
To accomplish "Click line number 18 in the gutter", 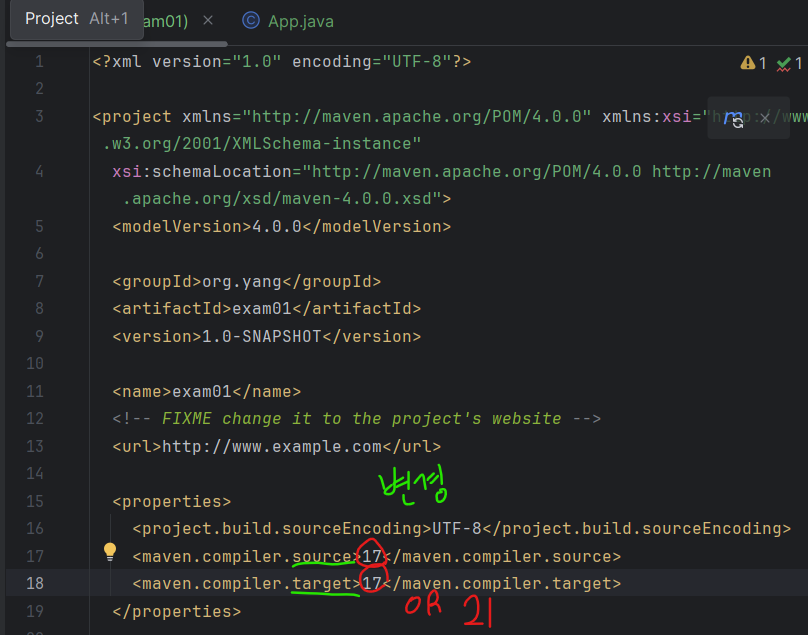I will (35, 583).
